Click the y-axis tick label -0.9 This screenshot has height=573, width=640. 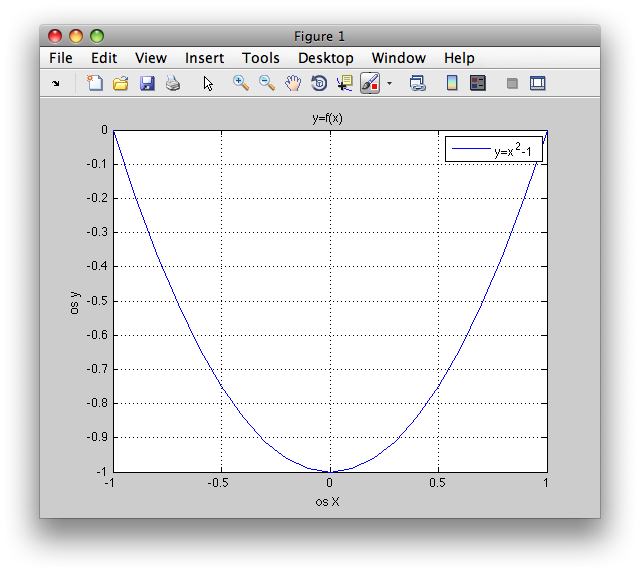(x=97, y=437)
